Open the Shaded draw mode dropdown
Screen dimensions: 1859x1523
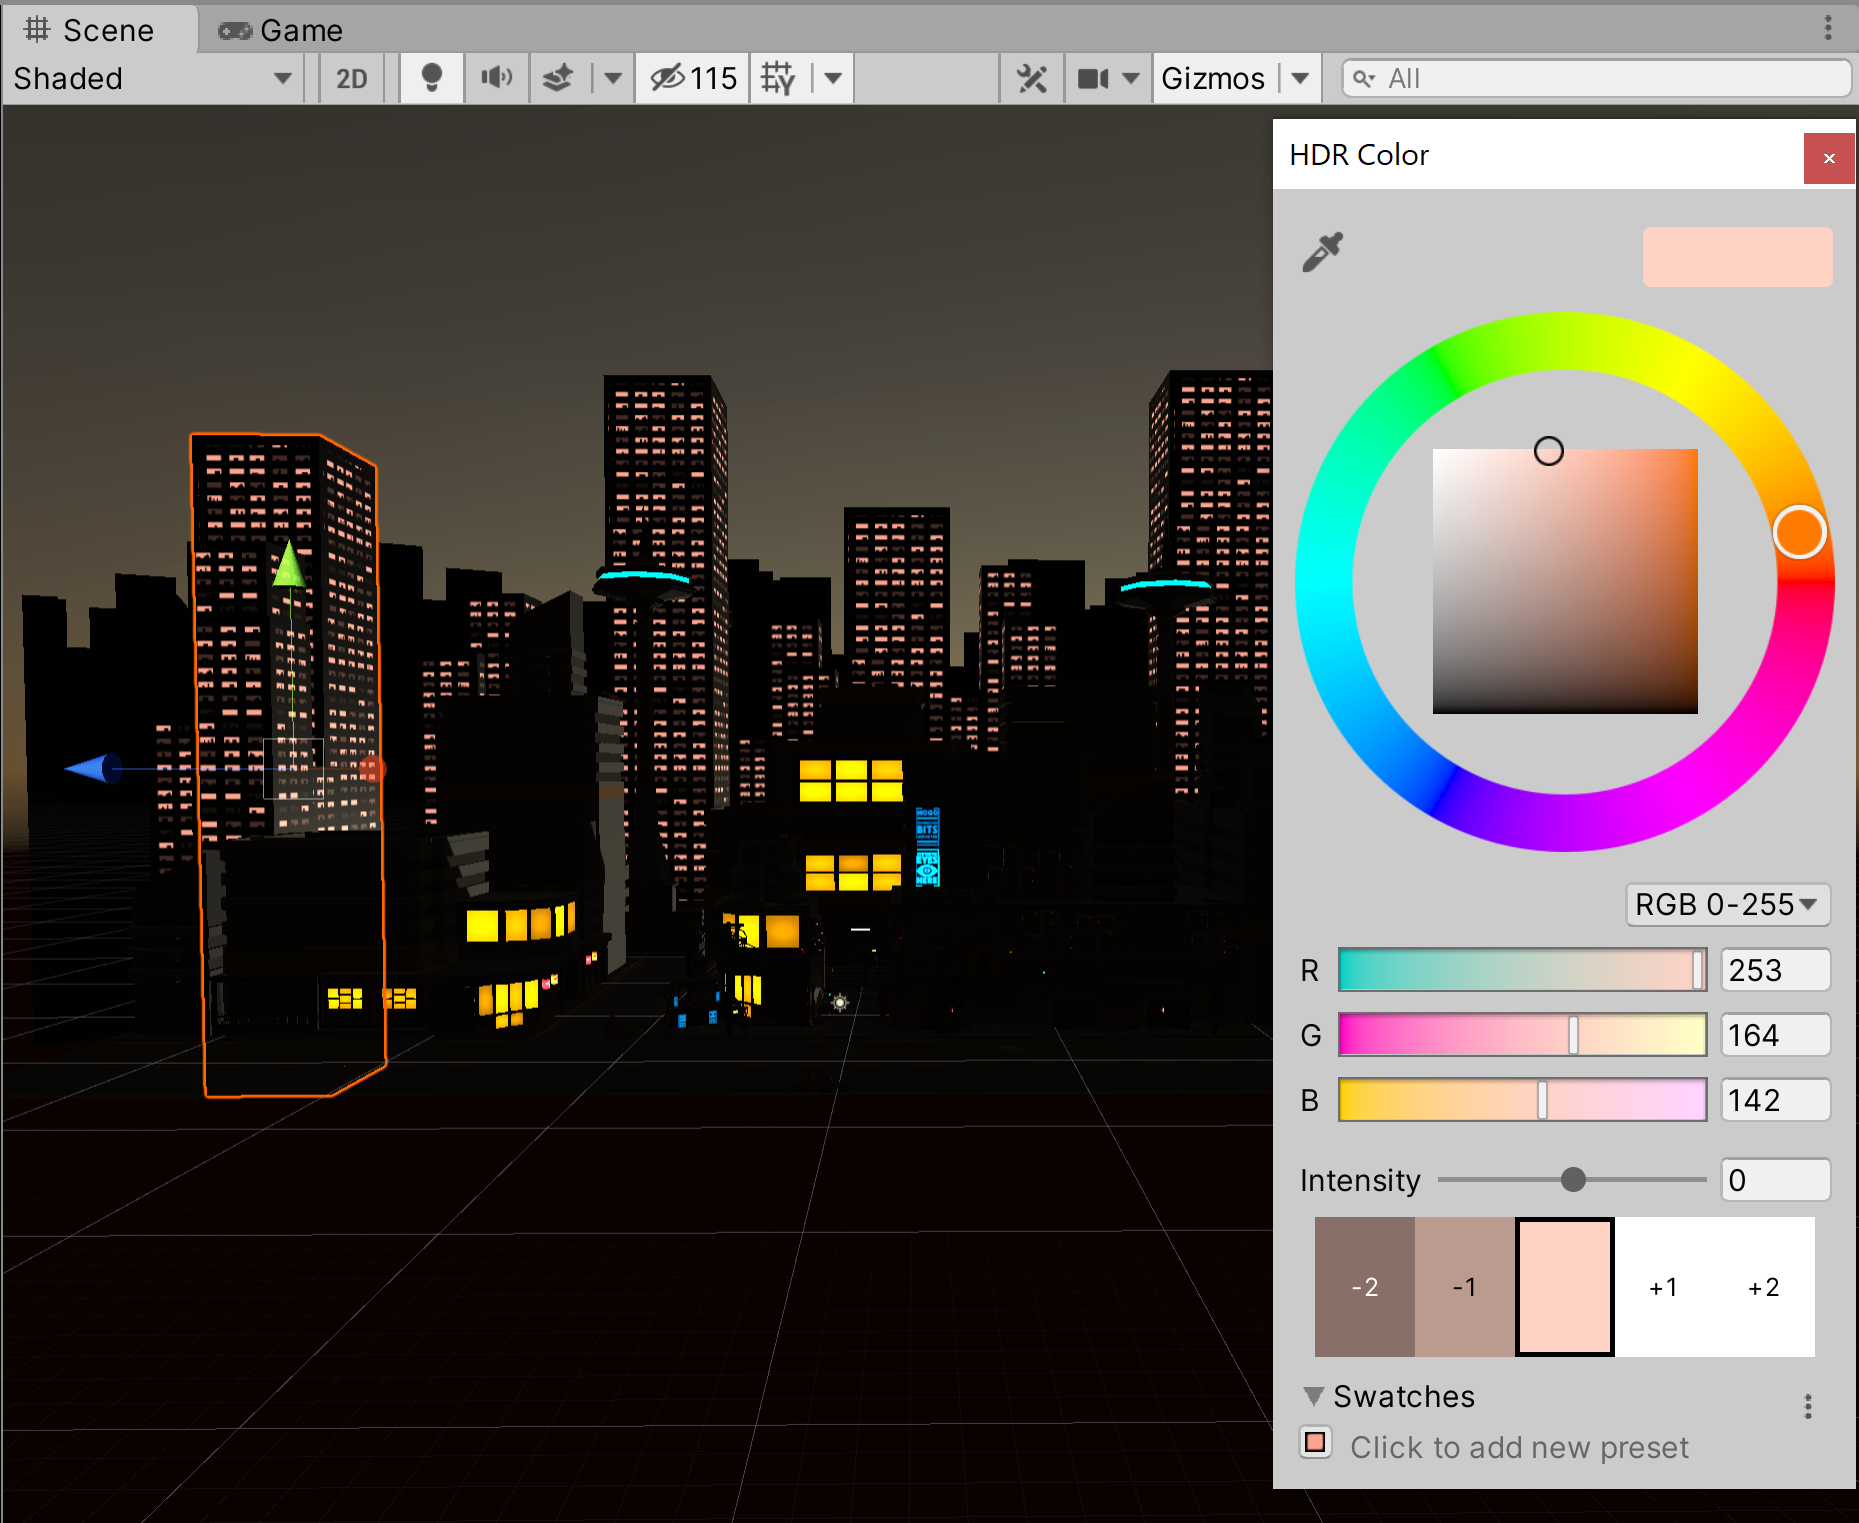pyautogui.click(x=152, y=78)
